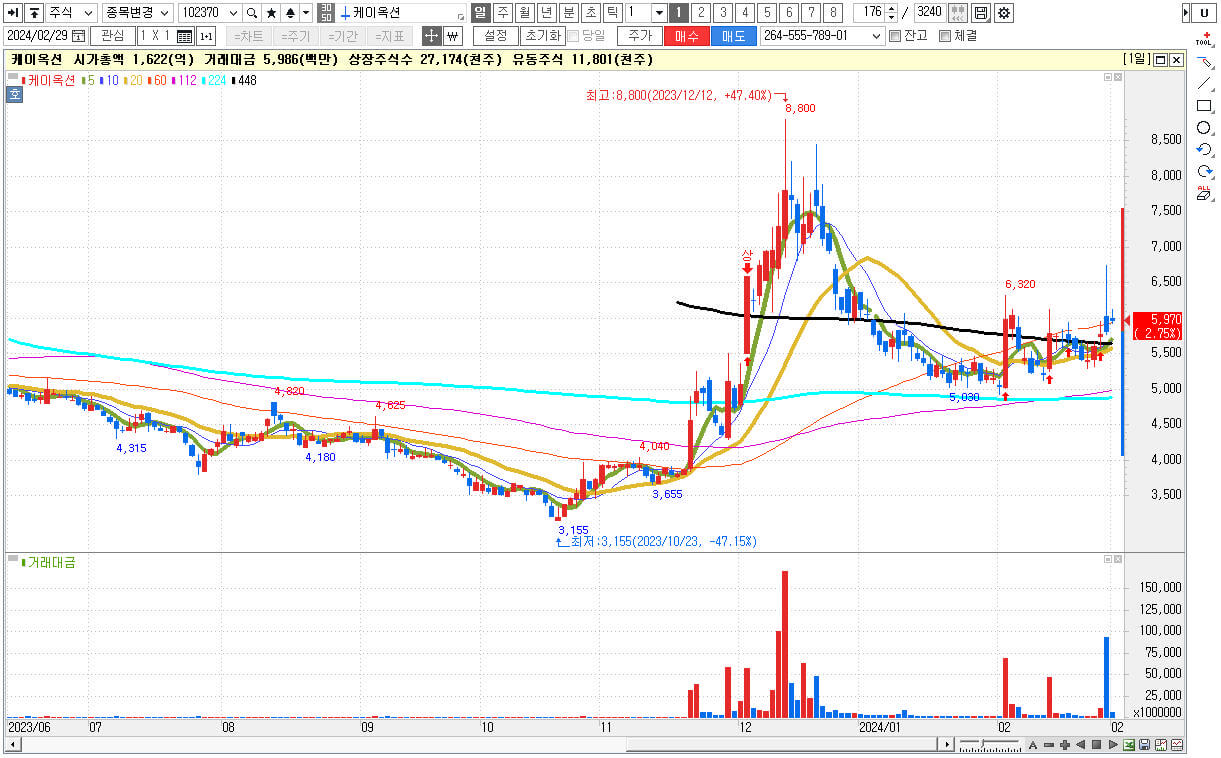Select interval preset 2
1221x758 pixels.
(700, 13)
